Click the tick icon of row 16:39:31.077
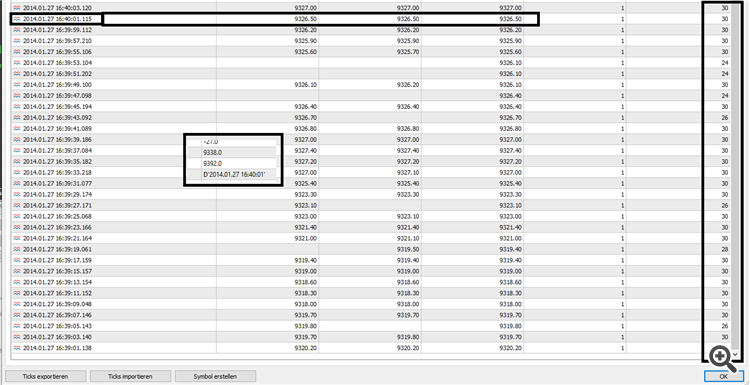Screen dimensions: 750x385 click(x=18, y=184)
